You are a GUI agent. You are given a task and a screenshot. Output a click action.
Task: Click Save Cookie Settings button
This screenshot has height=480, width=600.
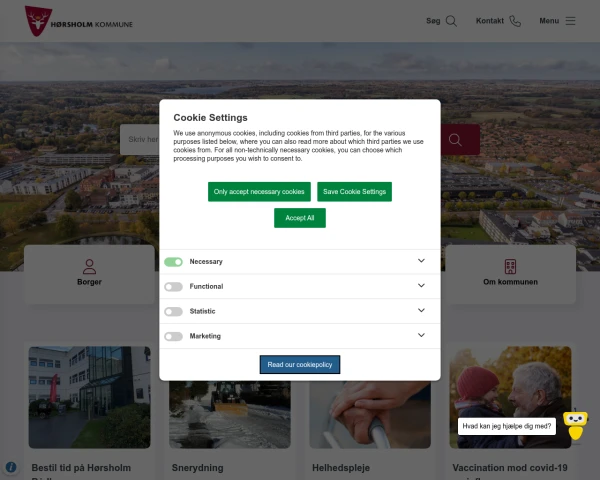(x=354, y=192)
